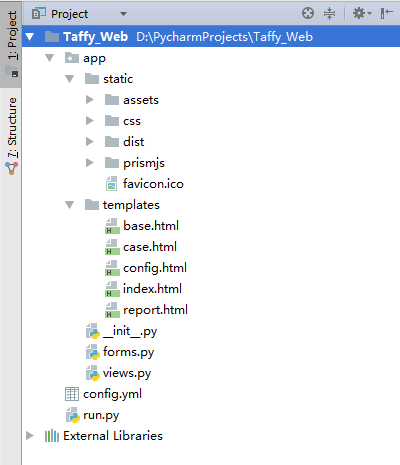
Task: Collapse the static folder
Action: click(69, 79)
